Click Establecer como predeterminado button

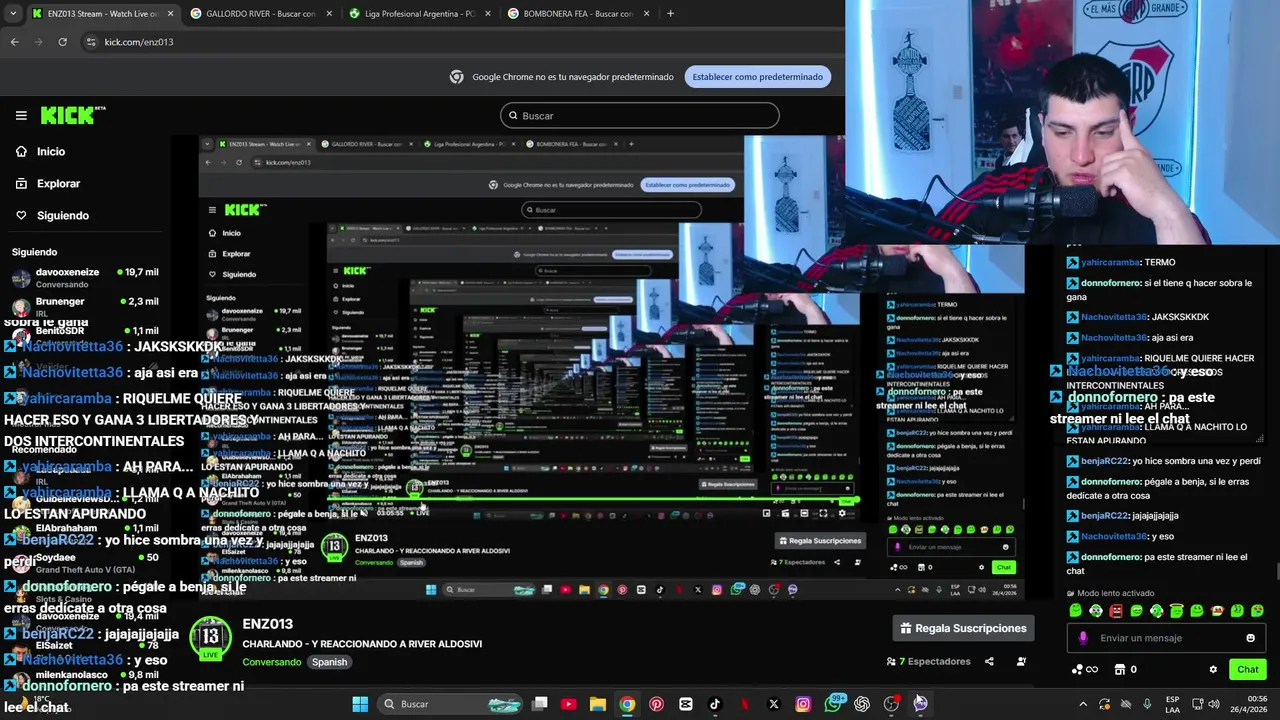click(x=757, y=77)
